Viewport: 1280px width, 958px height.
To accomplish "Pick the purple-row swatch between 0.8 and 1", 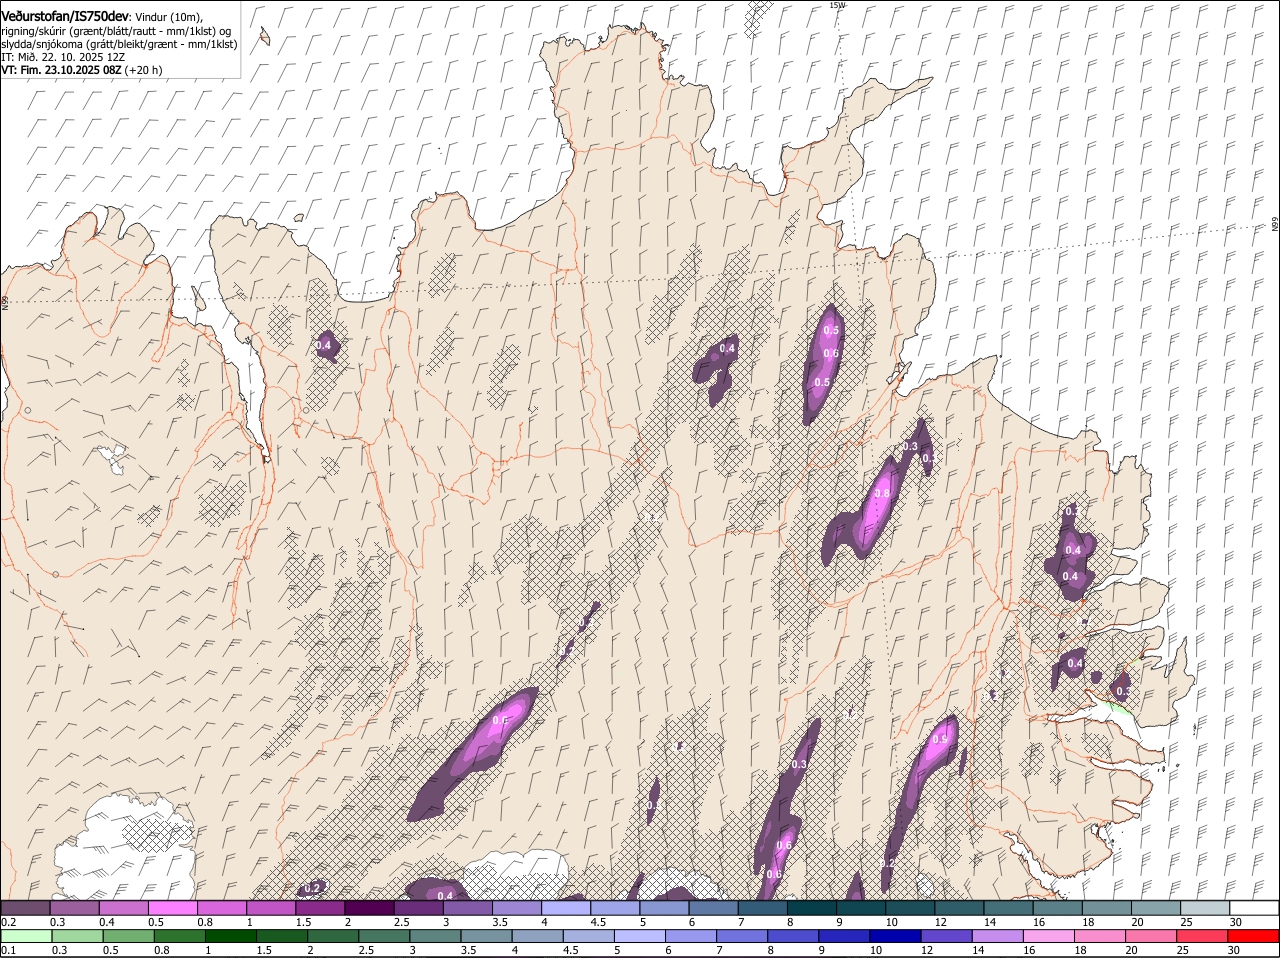I will coord(222,908).
